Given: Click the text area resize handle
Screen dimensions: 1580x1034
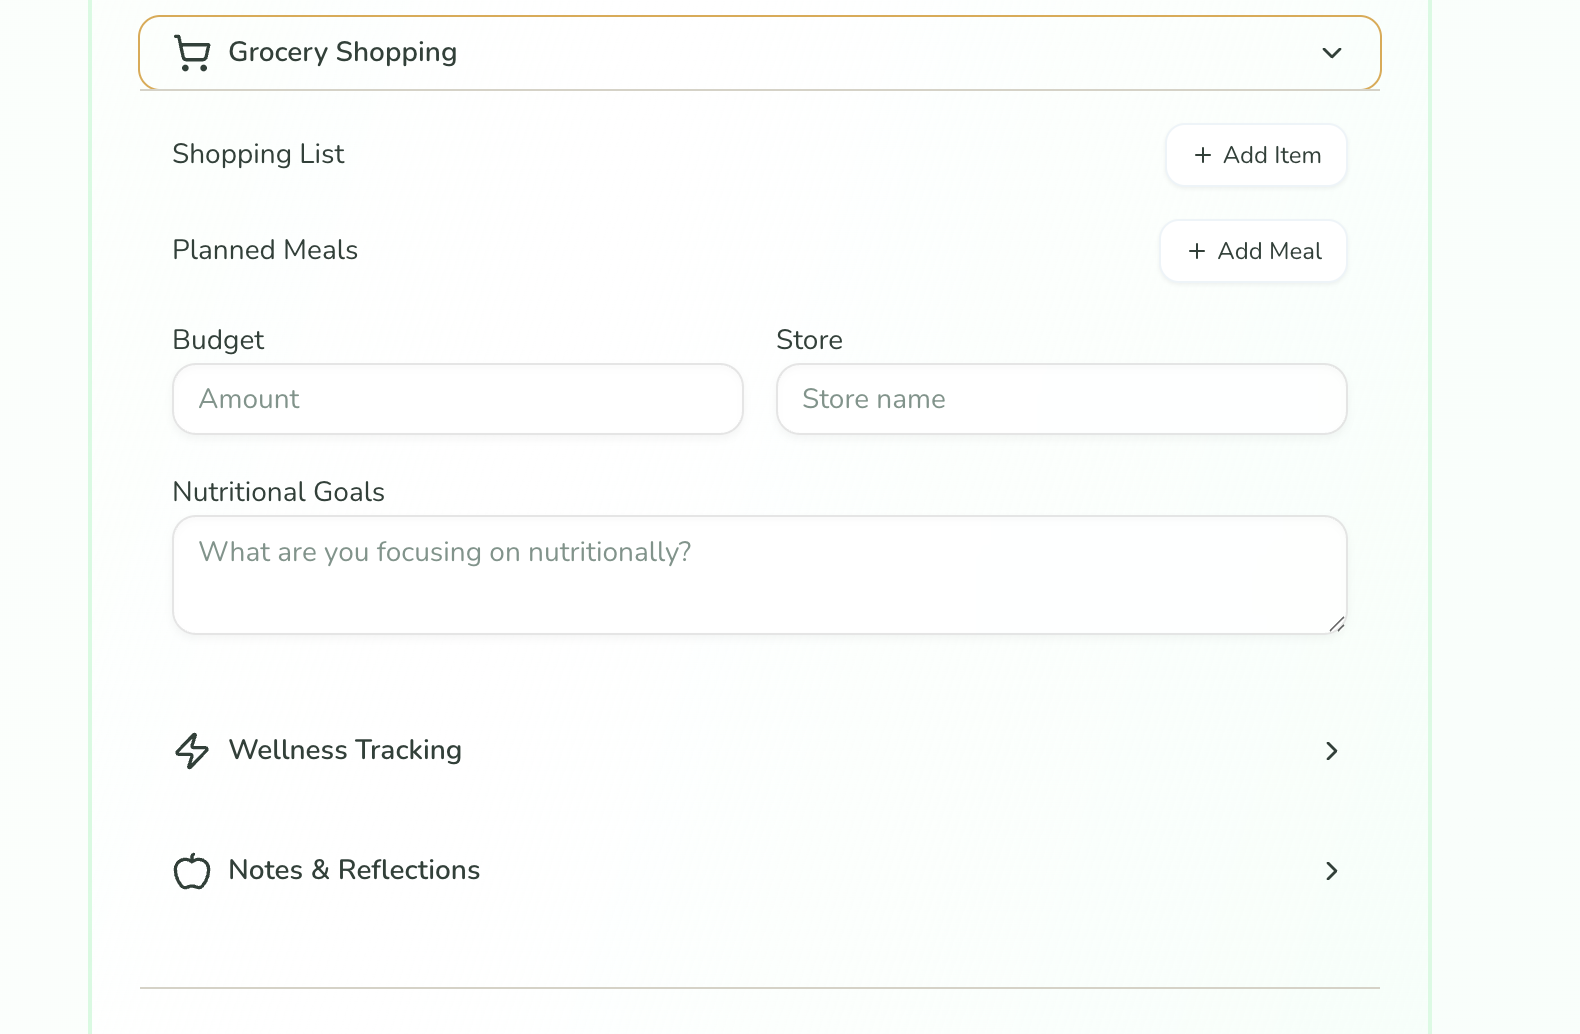Looking at the screenshot, I should [x=1337, y=624].
